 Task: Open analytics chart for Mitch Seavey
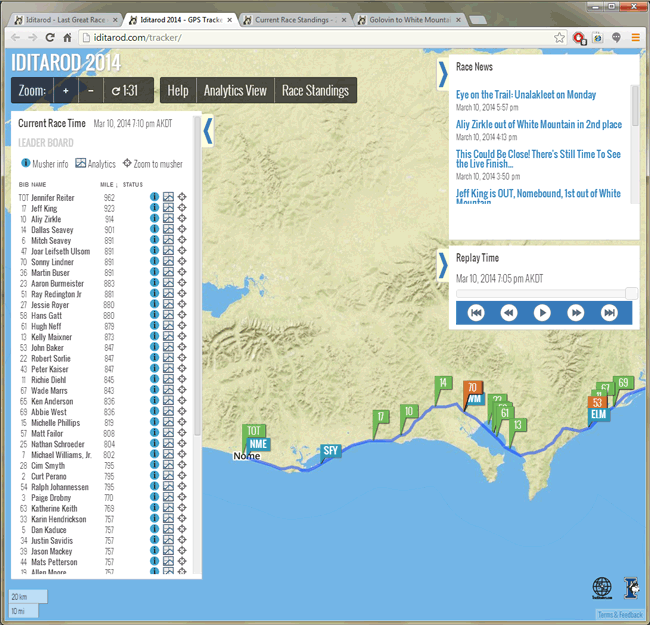tap(168, 240)
